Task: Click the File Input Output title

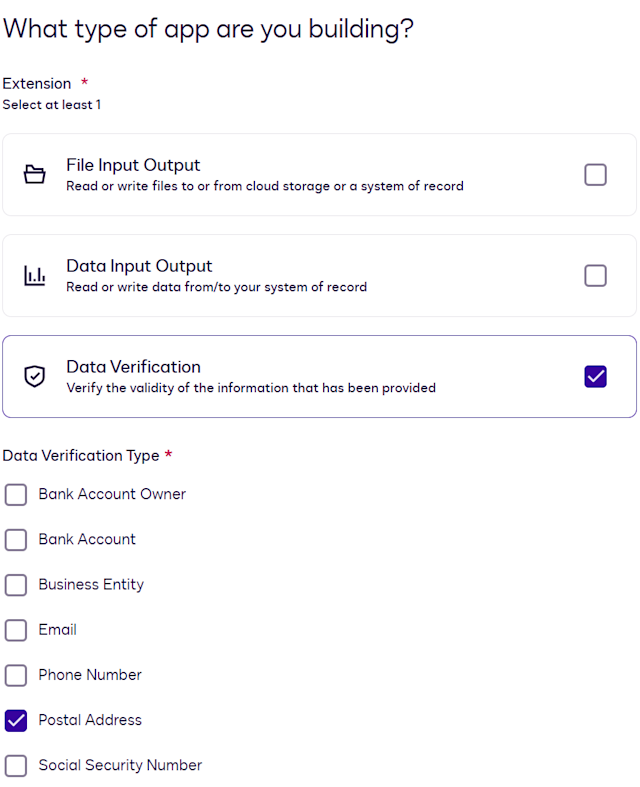Action: [x=133, y=165]
